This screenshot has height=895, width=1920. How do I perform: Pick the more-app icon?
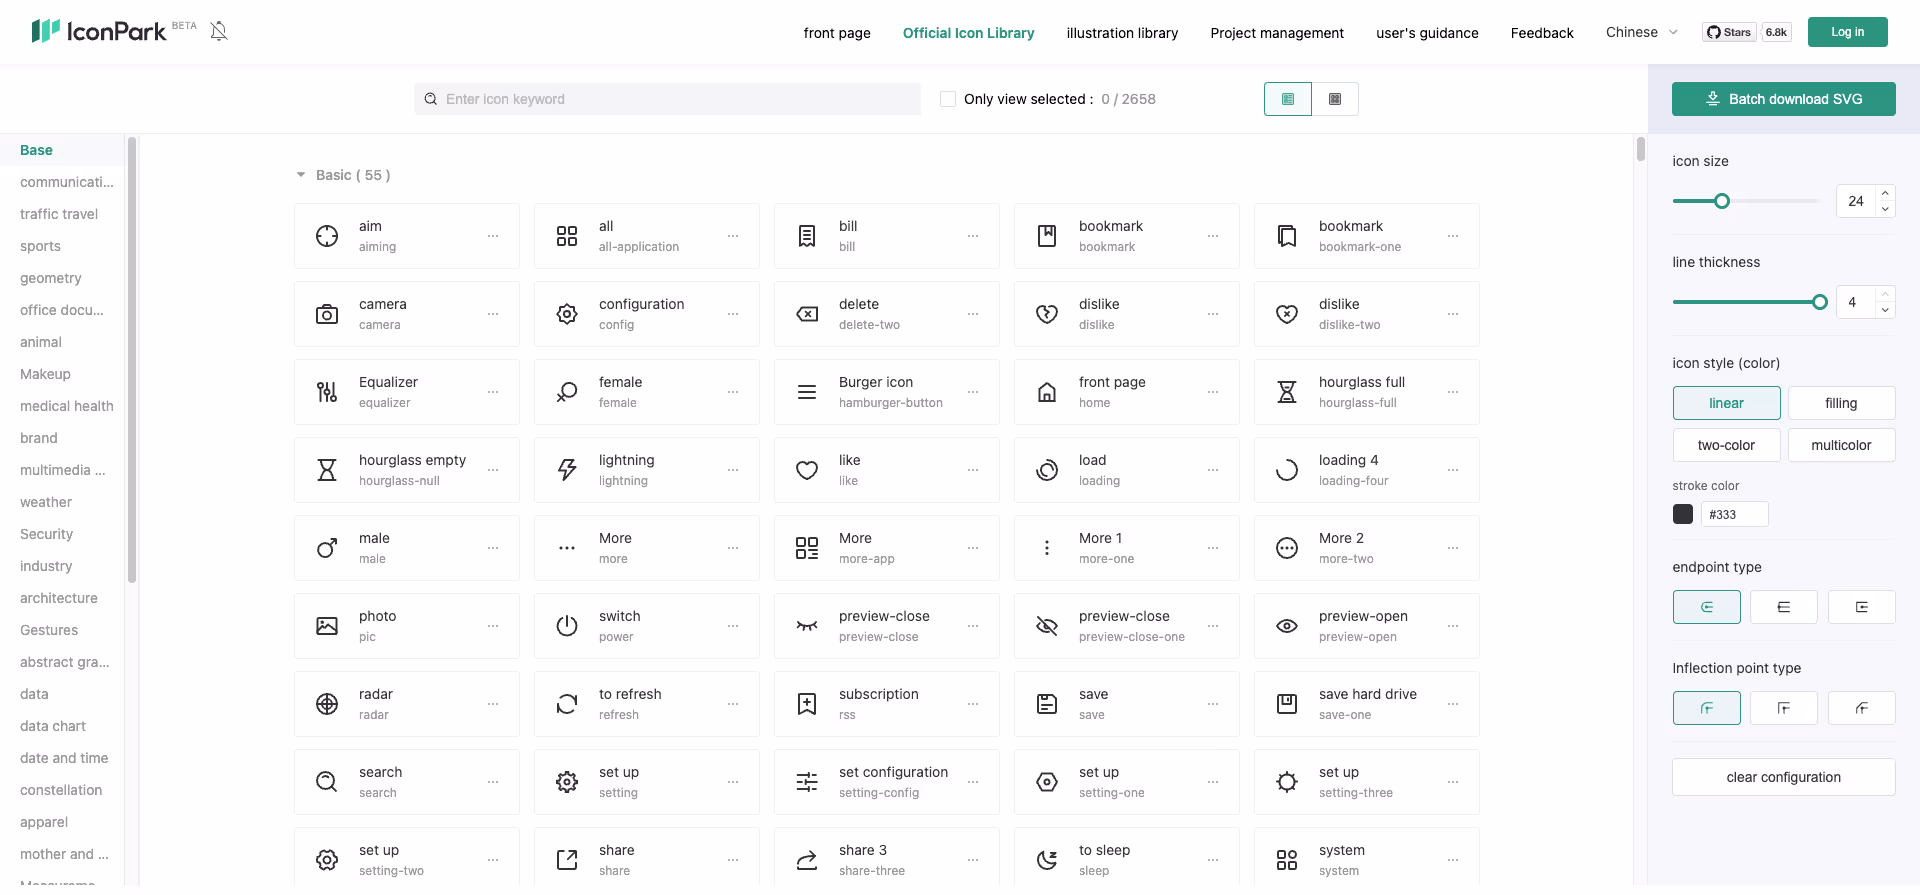coord(807,548)
